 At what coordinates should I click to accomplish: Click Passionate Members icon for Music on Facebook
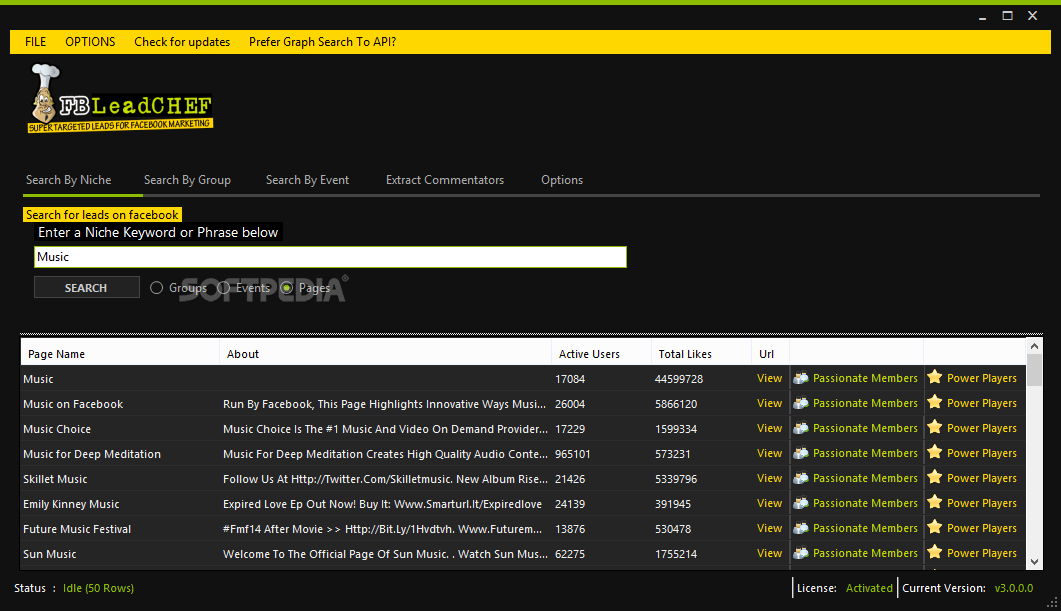(x=800, y=403)
